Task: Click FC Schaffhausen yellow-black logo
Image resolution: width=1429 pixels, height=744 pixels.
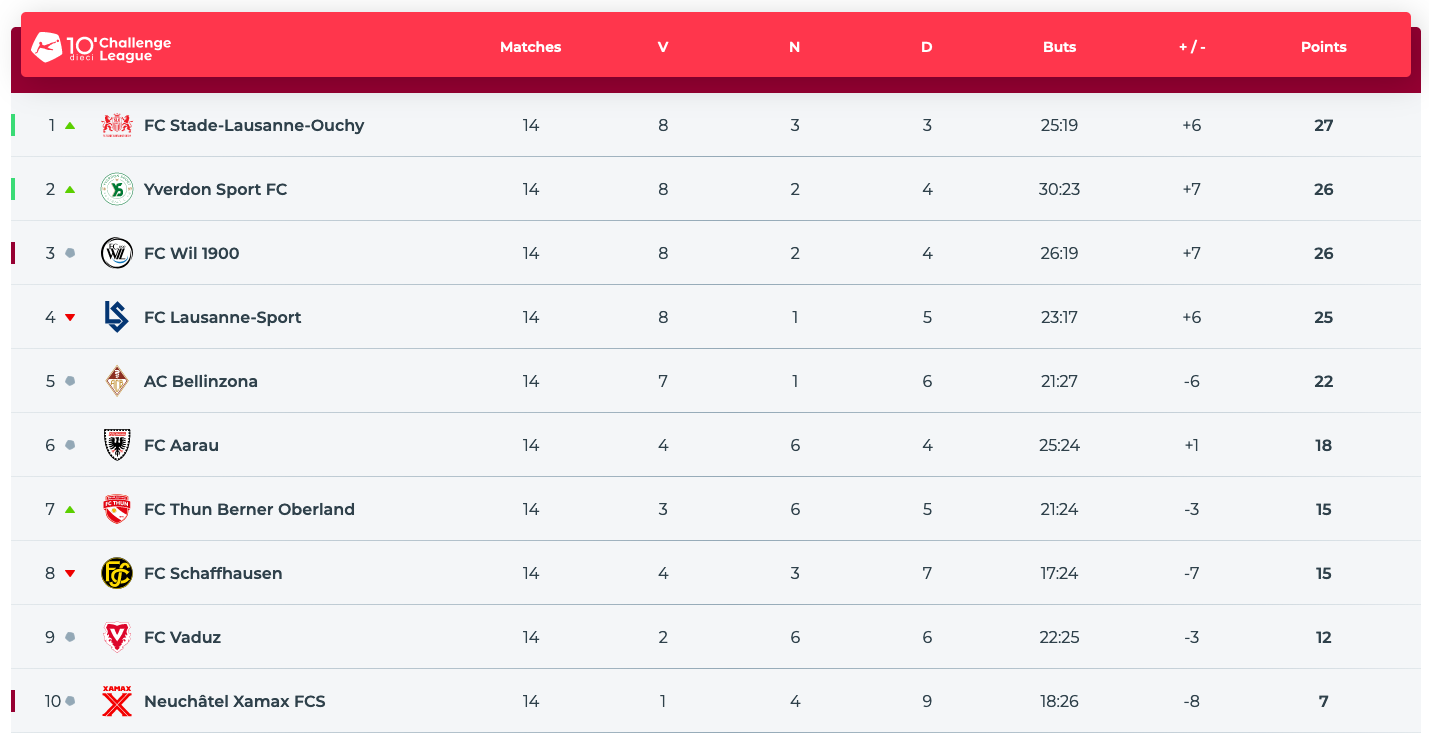Action: click(x=117, y=573)
